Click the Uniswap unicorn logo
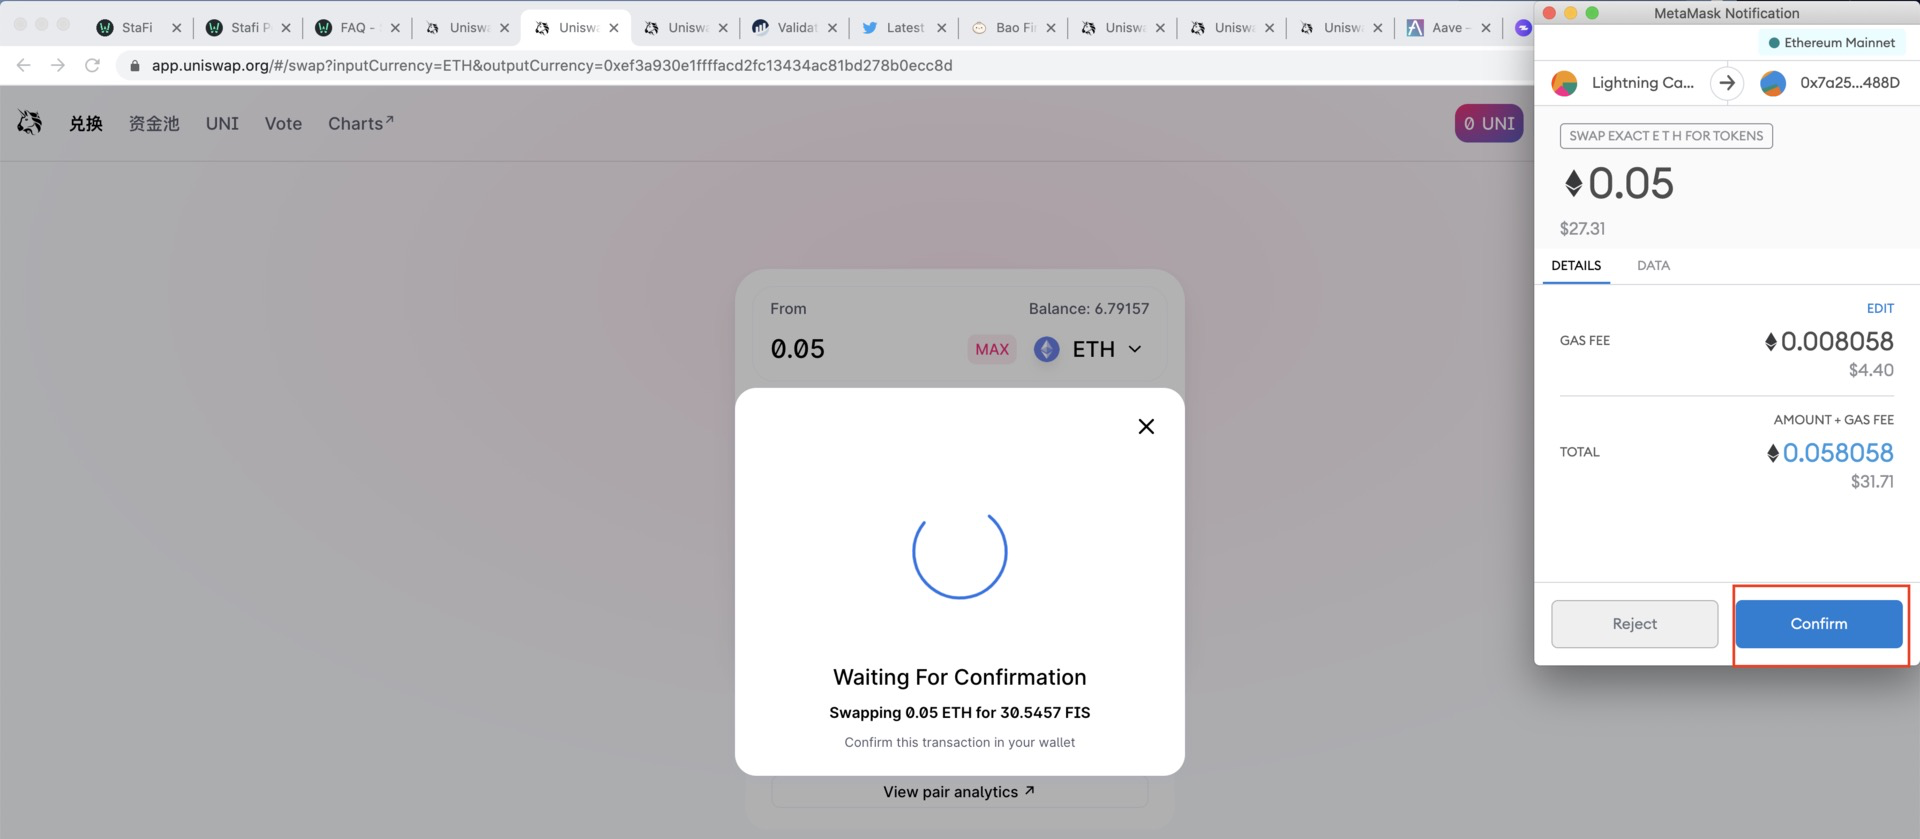The height and width of the screenshot is (839, 1920). [x=30, y=123]
